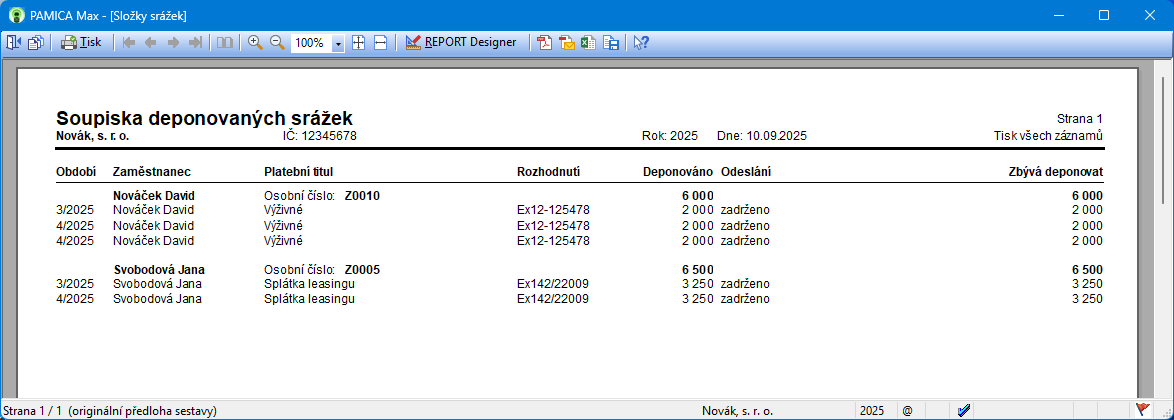Click the red flag in status bar
Image resolution: width=1174 pixels, height=420 pixels.
coord(1142,409)
